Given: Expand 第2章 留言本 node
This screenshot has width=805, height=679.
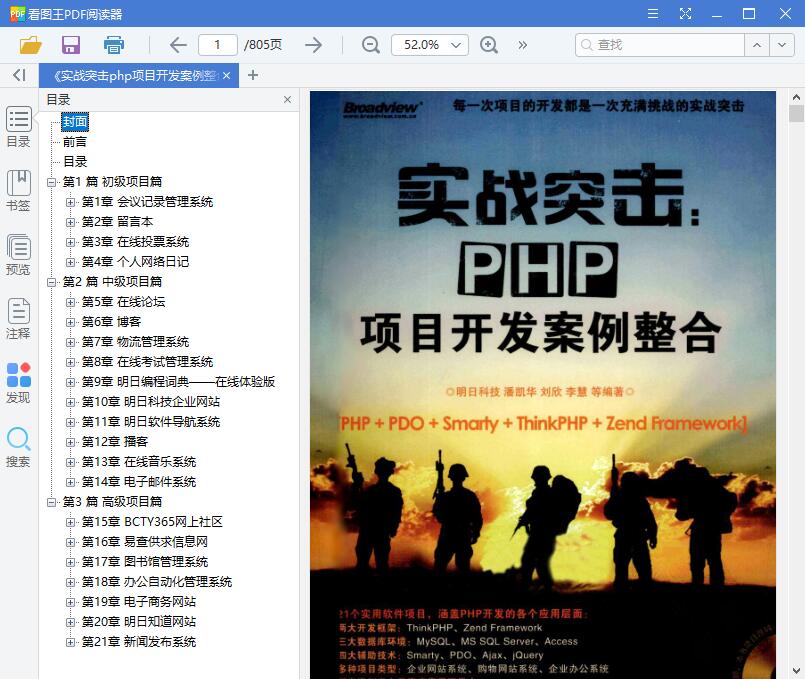Looking at the screenshot, I should click(x=70, y=222).
